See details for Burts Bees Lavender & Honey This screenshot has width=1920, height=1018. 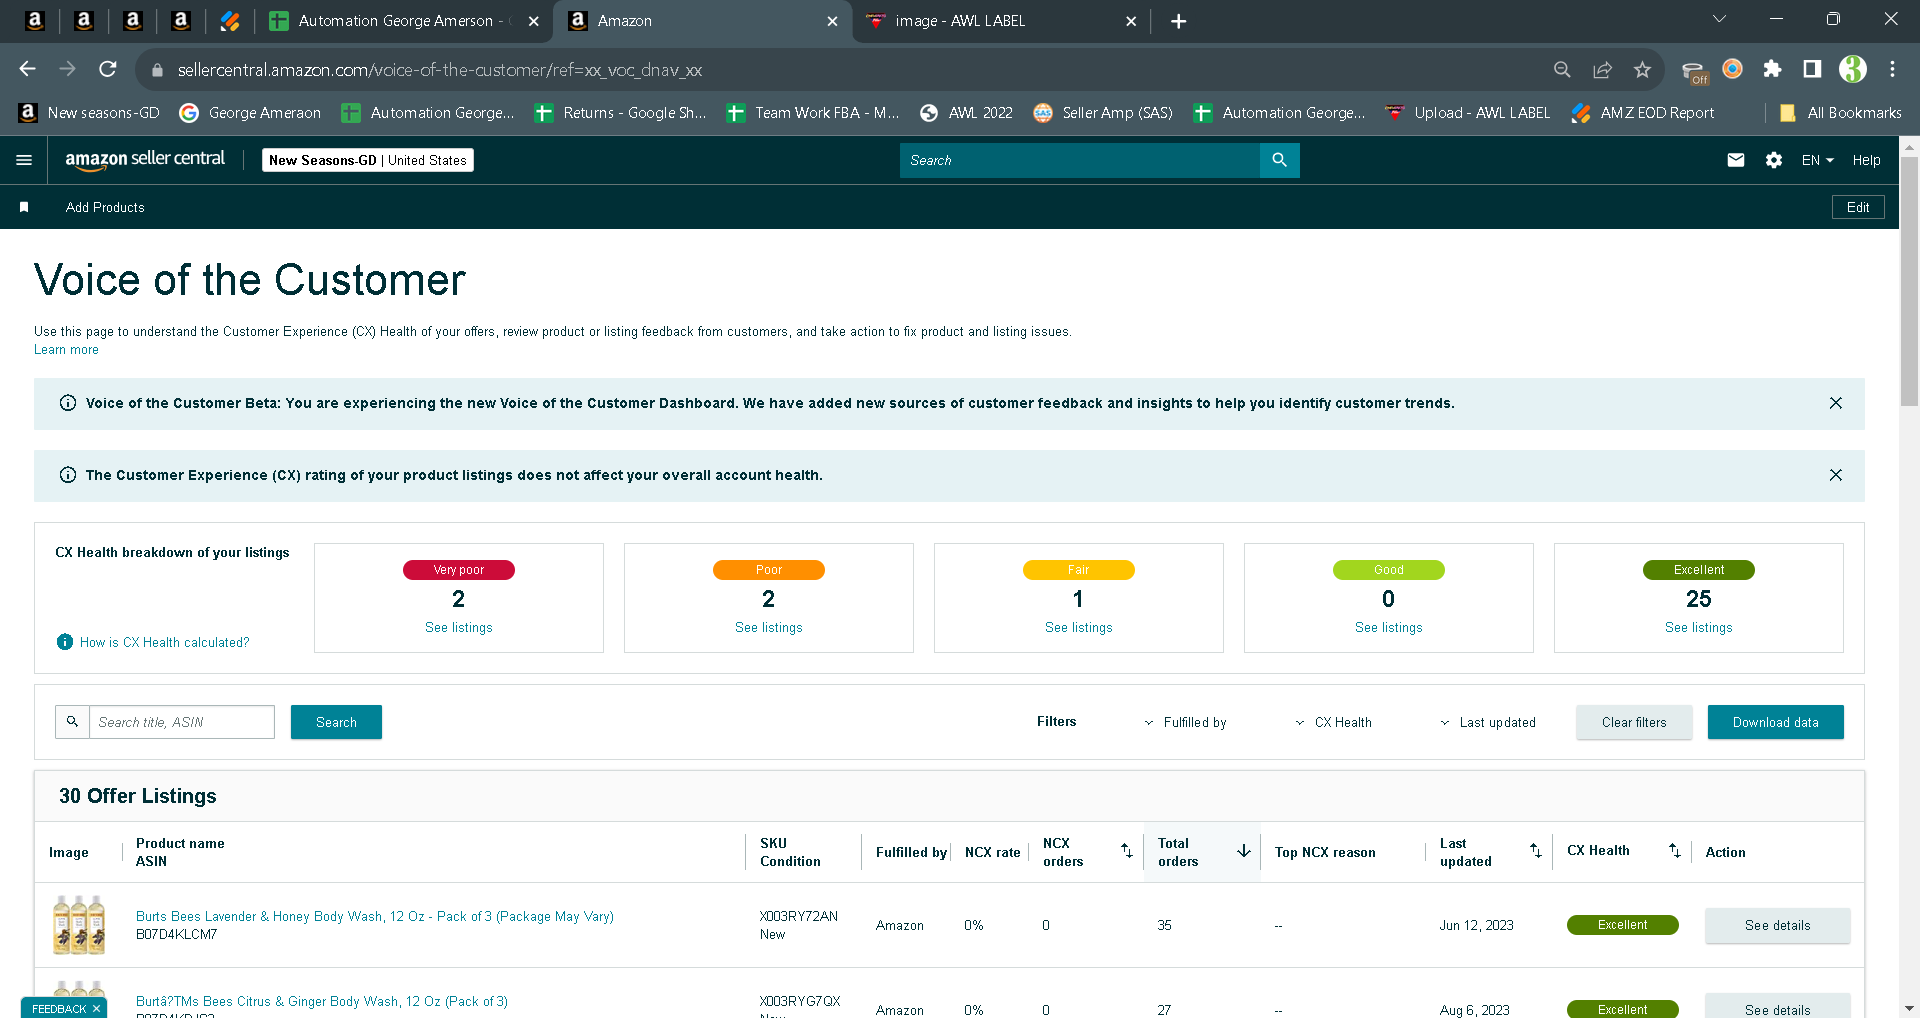tap(1778, 925)
